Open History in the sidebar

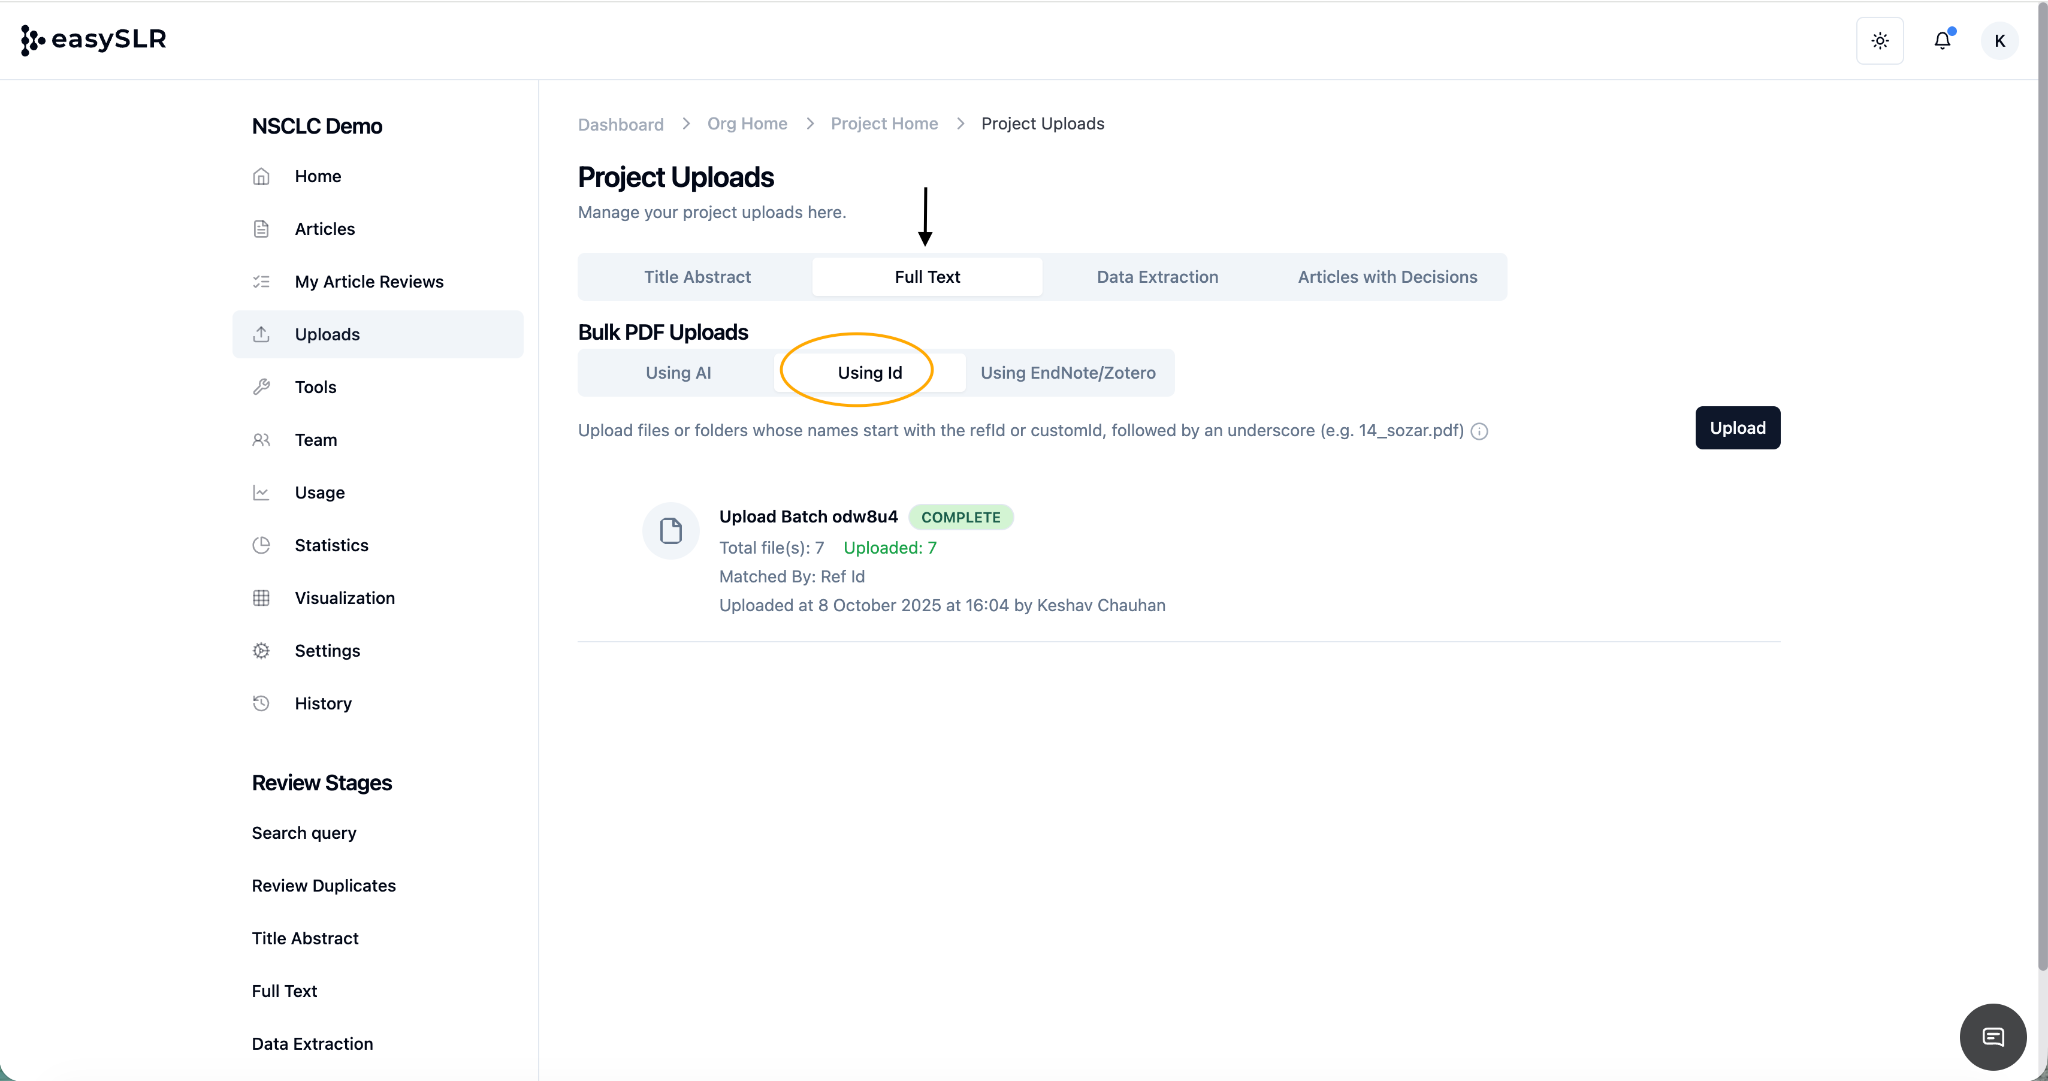click(x=323, y=704)
